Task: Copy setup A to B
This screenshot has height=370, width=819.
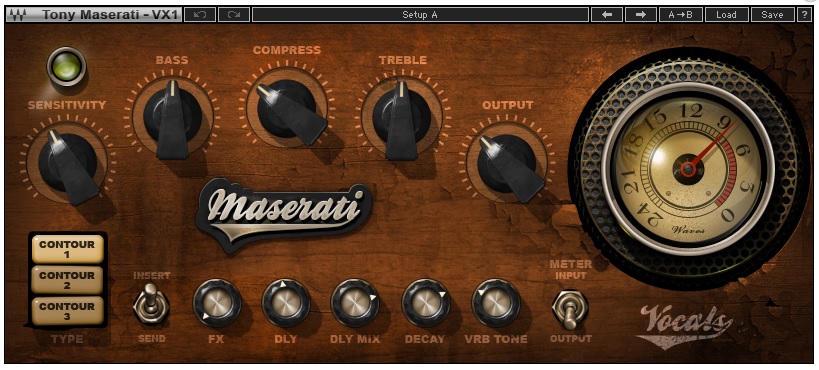Action: [x=681, y=15]
